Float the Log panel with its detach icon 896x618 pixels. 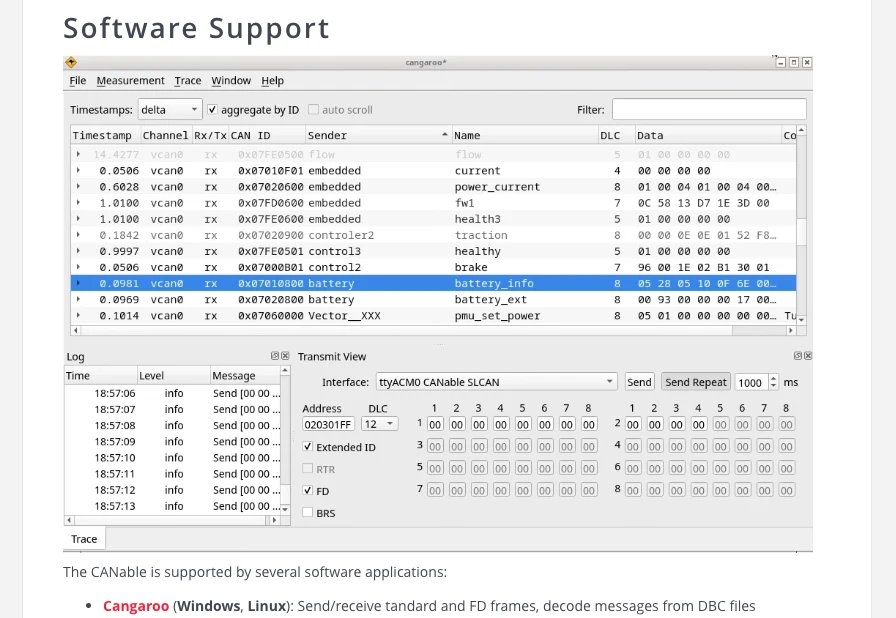pyautogui.click(x=275, y=356)
